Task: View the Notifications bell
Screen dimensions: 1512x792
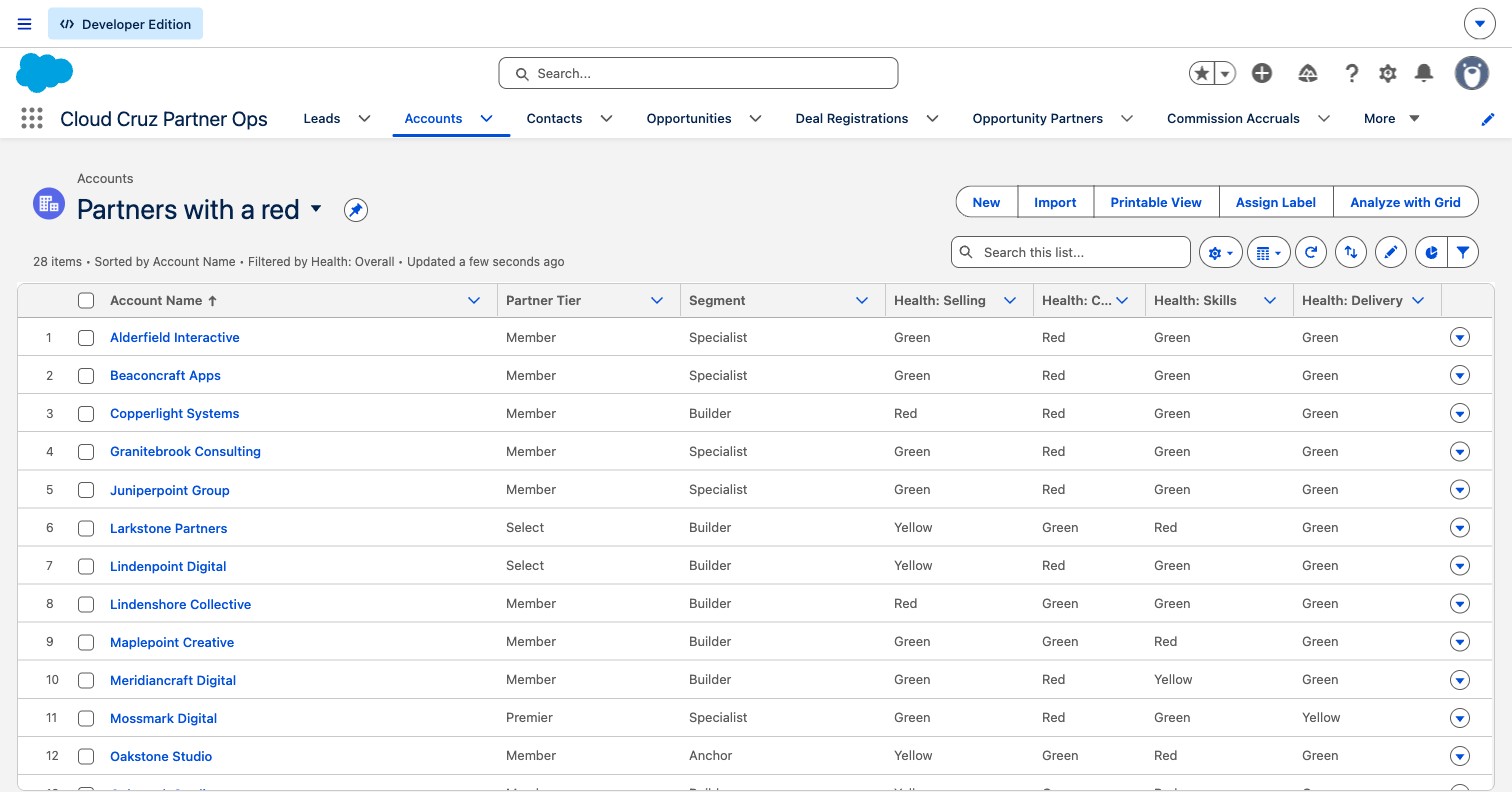Action: click(x=1424, y=73)
